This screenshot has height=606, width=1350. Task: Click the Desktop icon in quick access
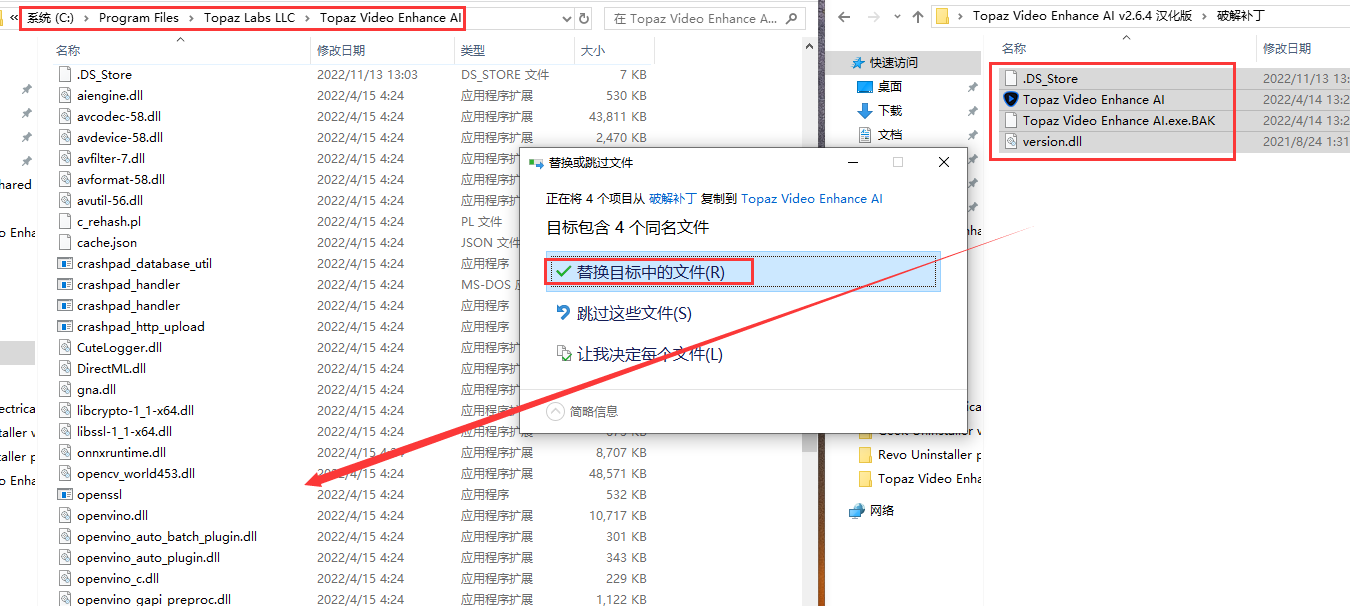[x=866, y=86]
